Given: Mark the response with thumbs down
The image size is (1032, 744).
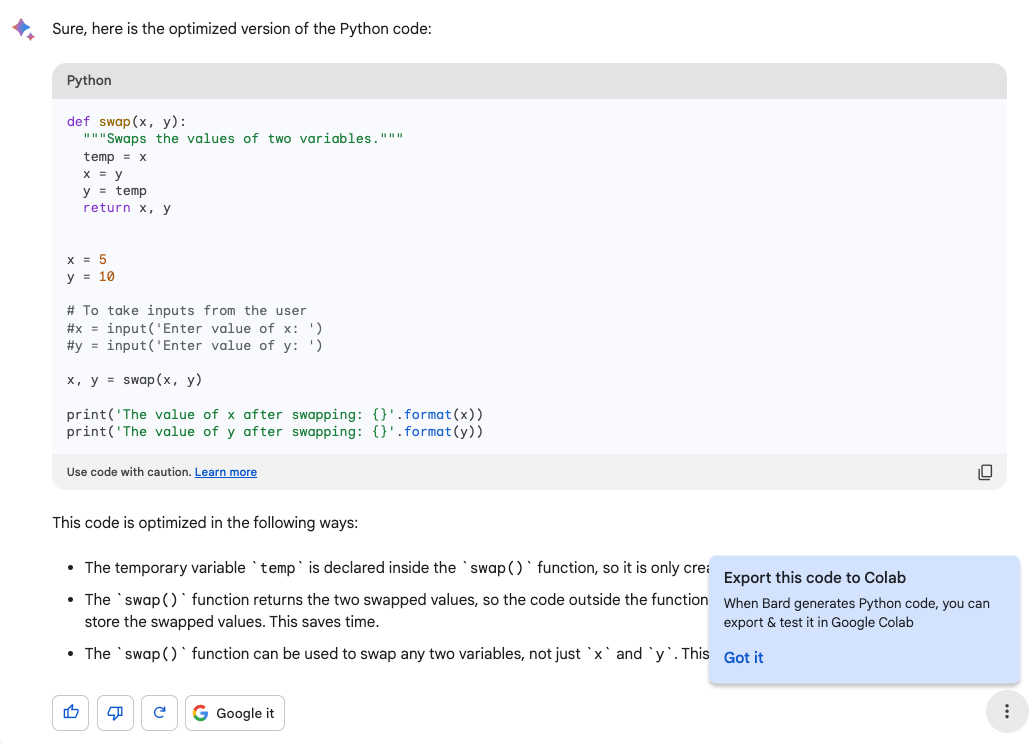Looking at the screenshot, I should pos(115,713).
